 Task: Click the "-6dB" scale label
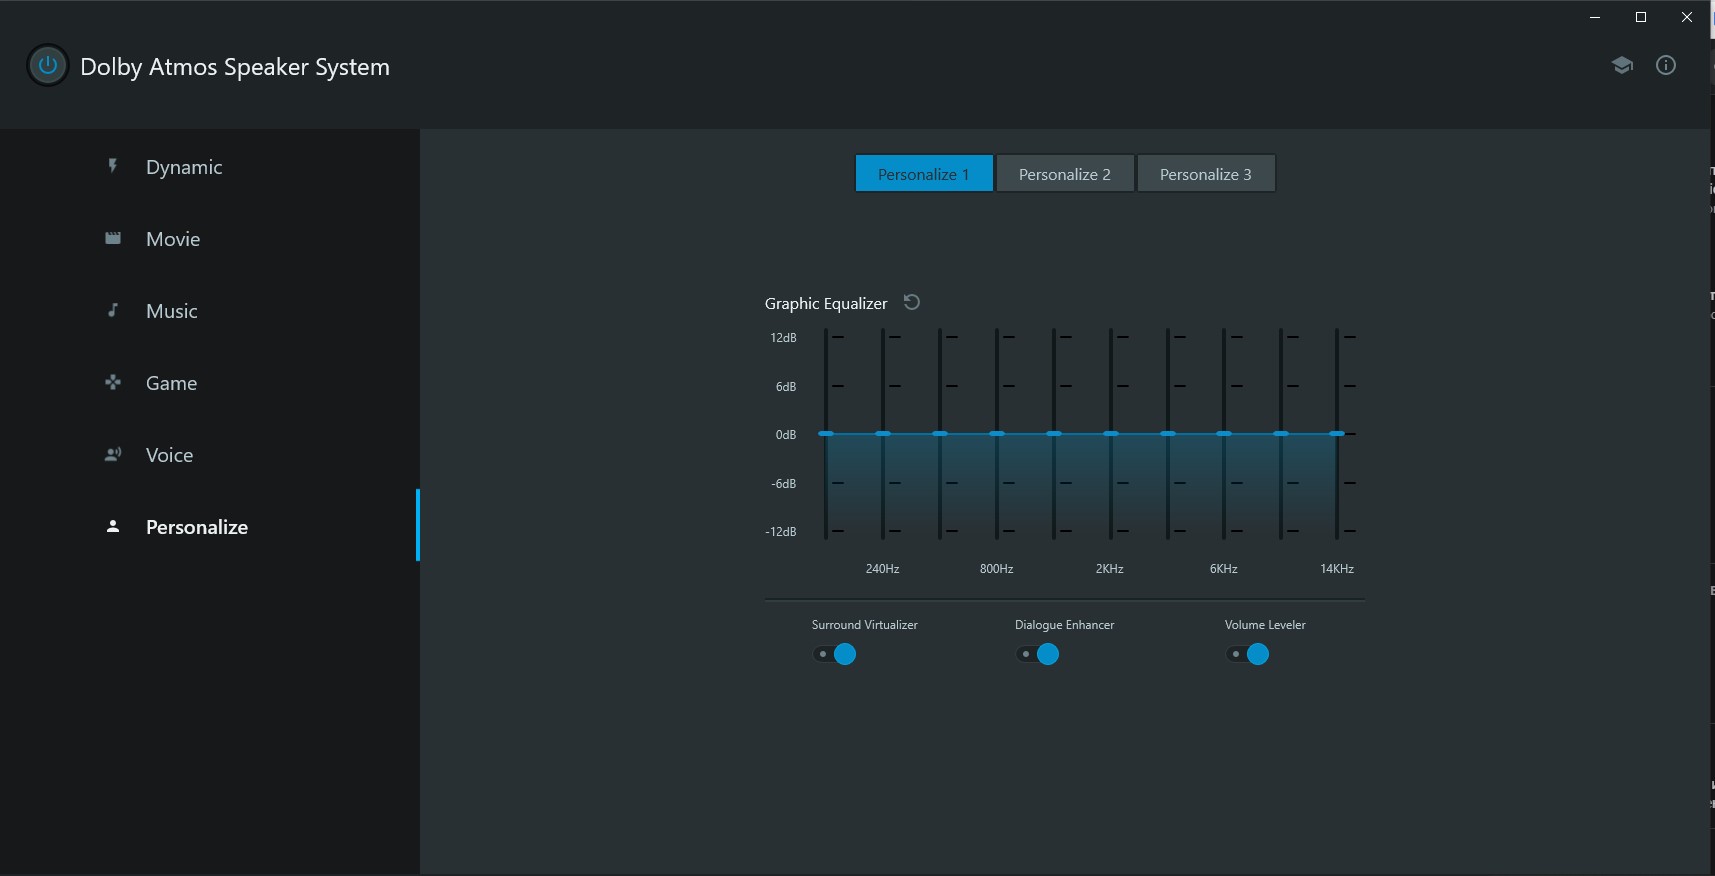pos(784,484)
